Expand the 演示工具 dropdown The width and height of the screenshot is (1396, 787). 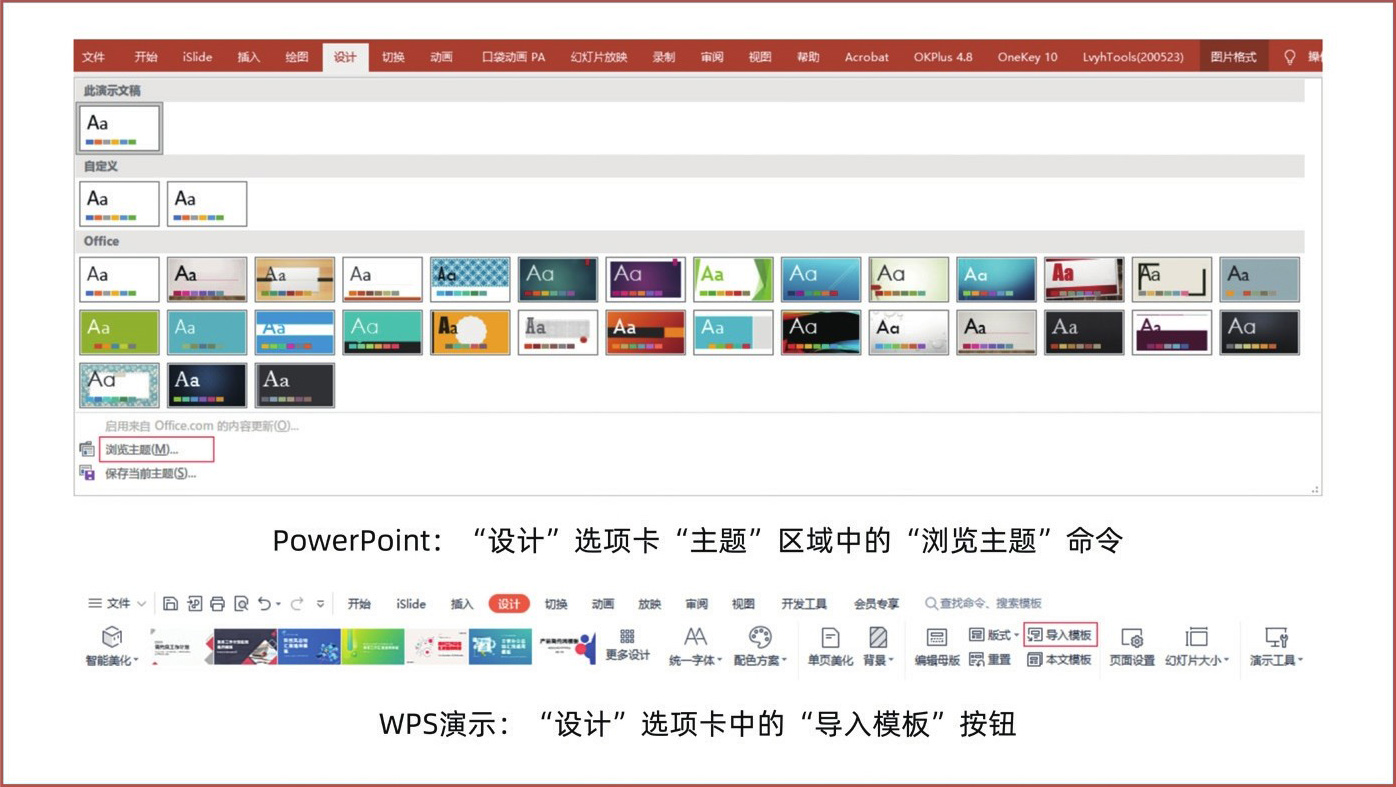pyautogui.click(x=1301, y=661)
